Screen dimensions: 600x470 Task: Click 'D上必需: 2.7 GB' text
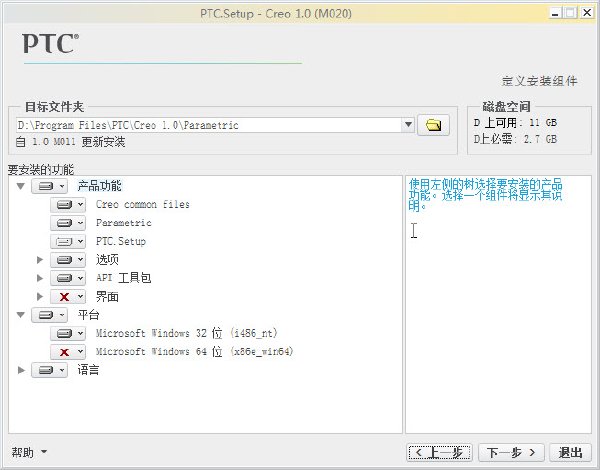click(515, 139)
